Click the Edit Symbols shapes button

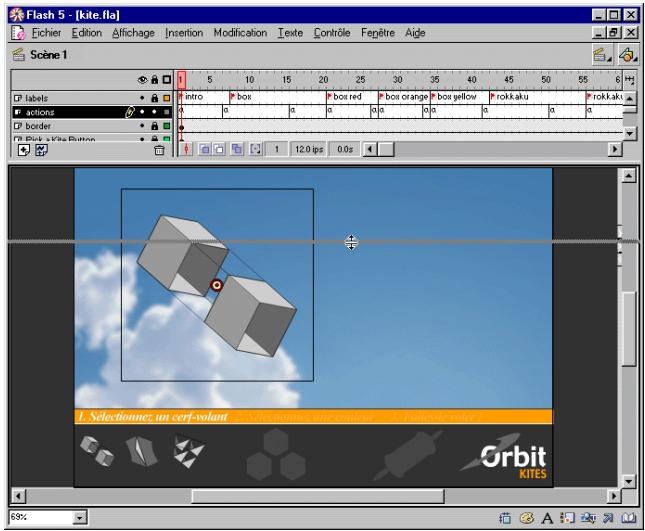(x=628, y=55)
